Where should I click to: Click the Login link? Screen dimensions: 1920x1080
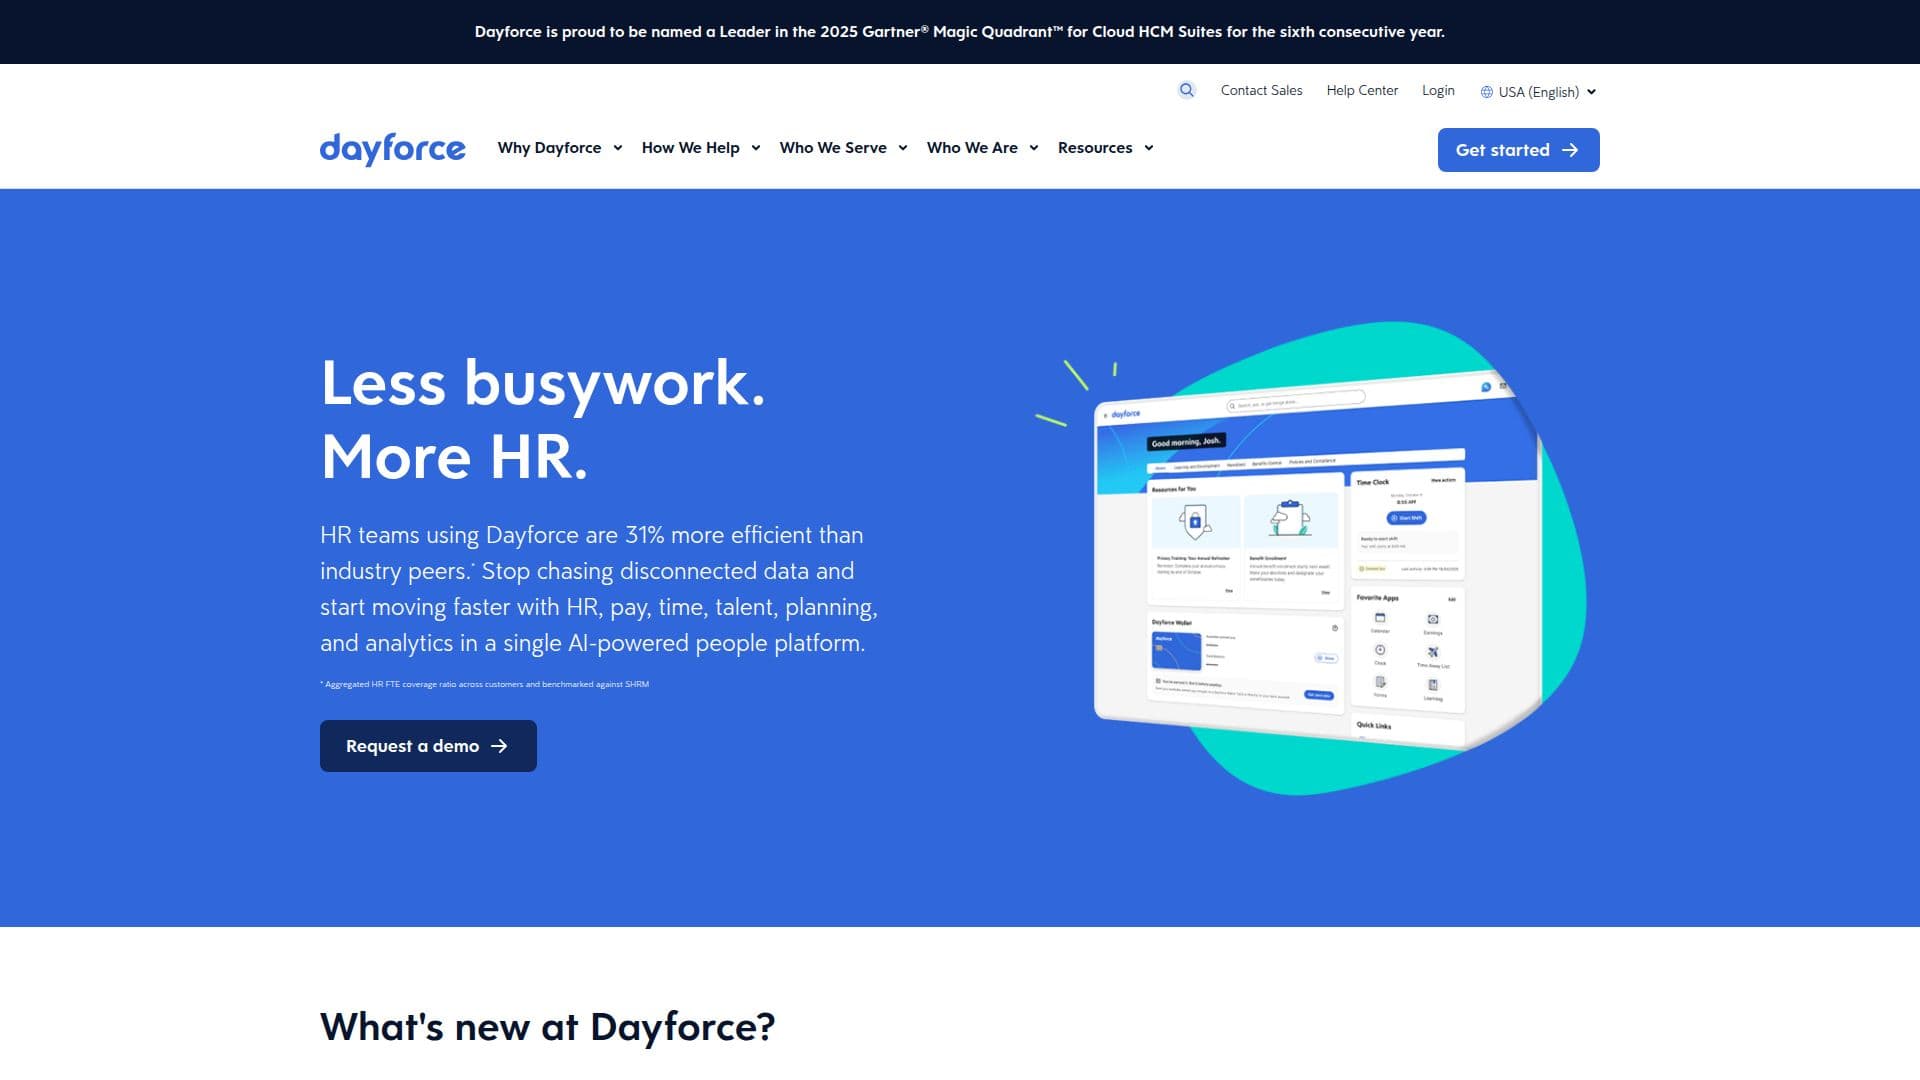click(x=1438, y=90)
